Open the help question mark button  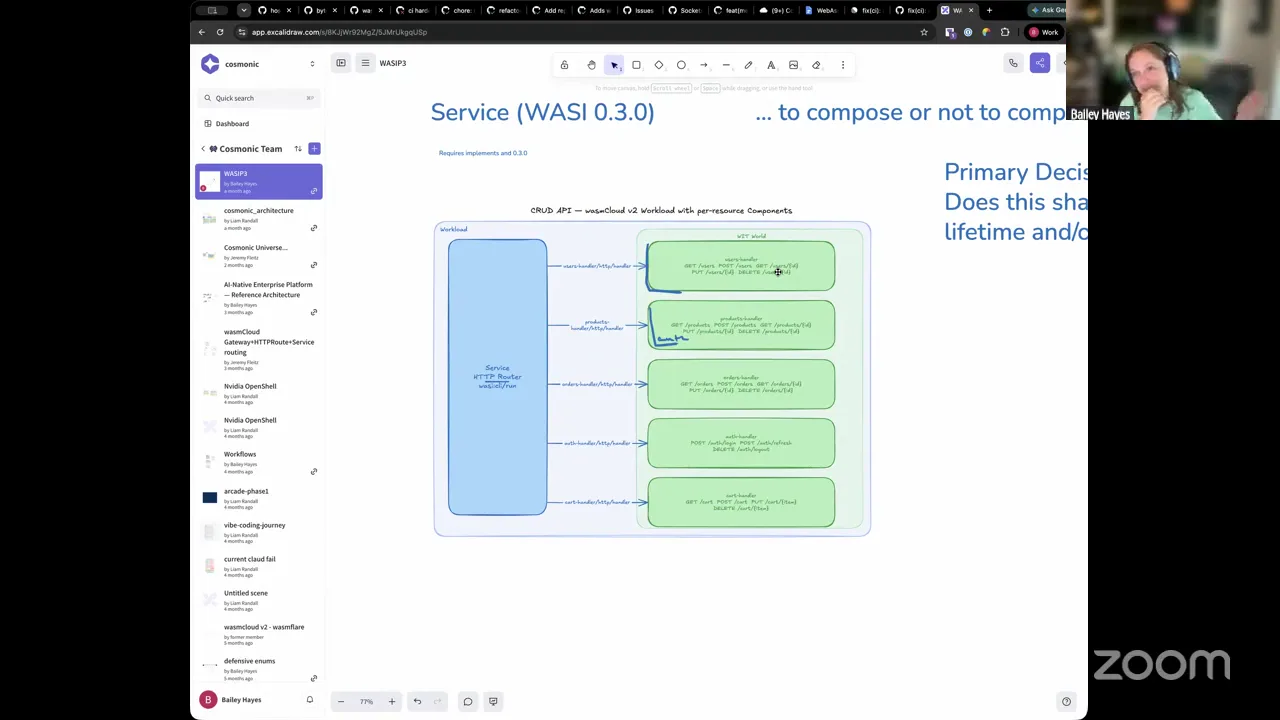(x=1066, y=702)
